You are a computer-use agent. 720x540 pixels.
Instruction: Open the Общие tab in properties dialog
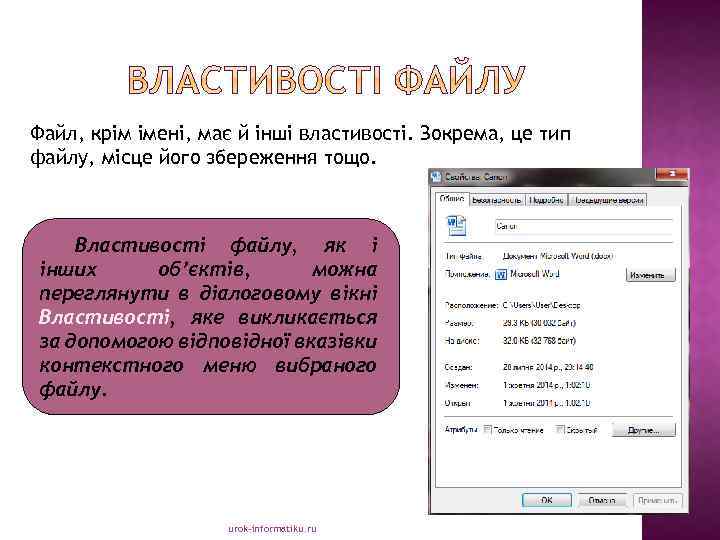pos(452,199)
